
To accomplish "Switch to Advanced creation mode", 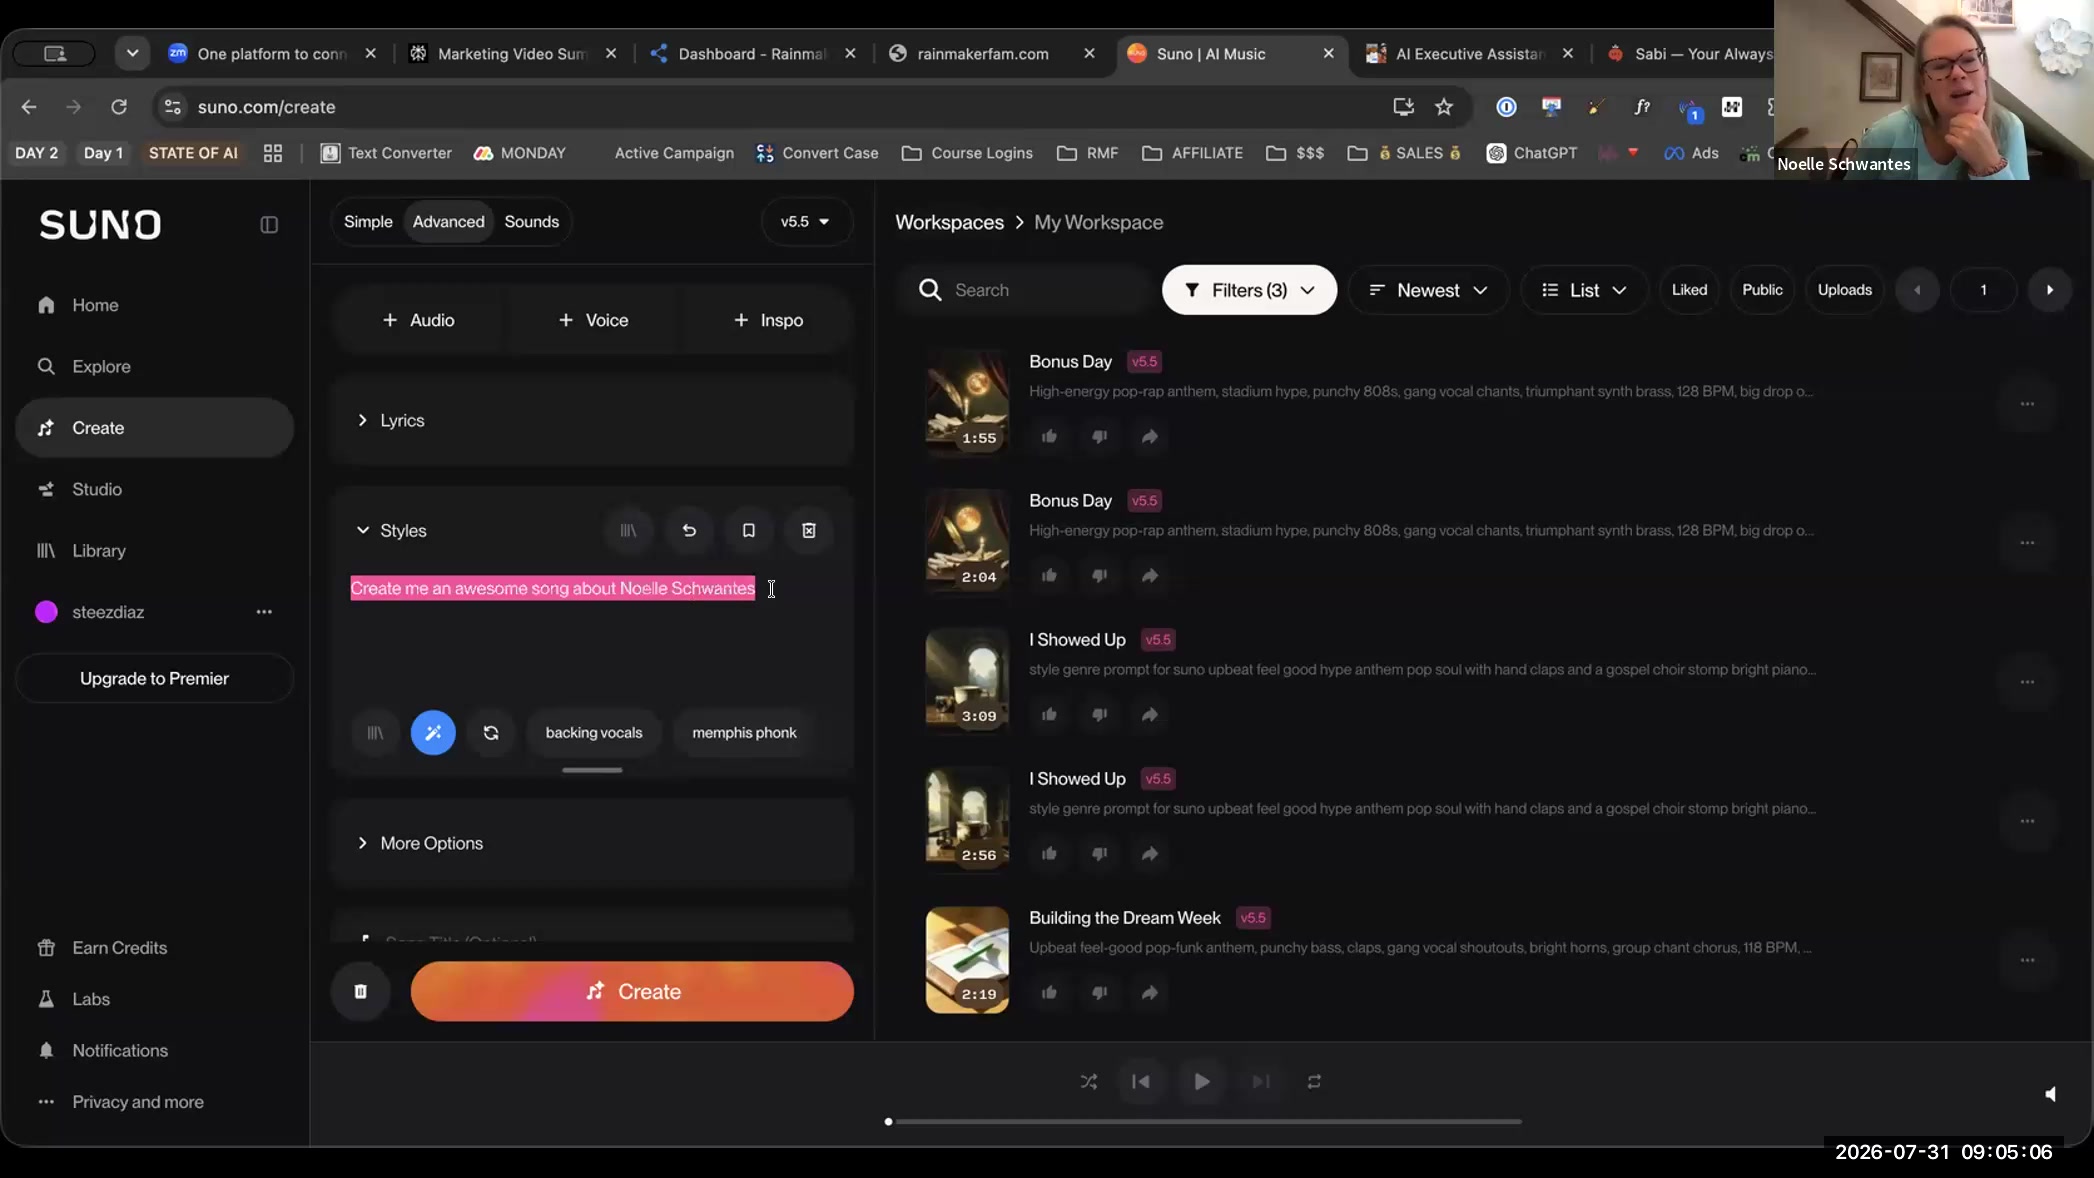I will point(448,222).
